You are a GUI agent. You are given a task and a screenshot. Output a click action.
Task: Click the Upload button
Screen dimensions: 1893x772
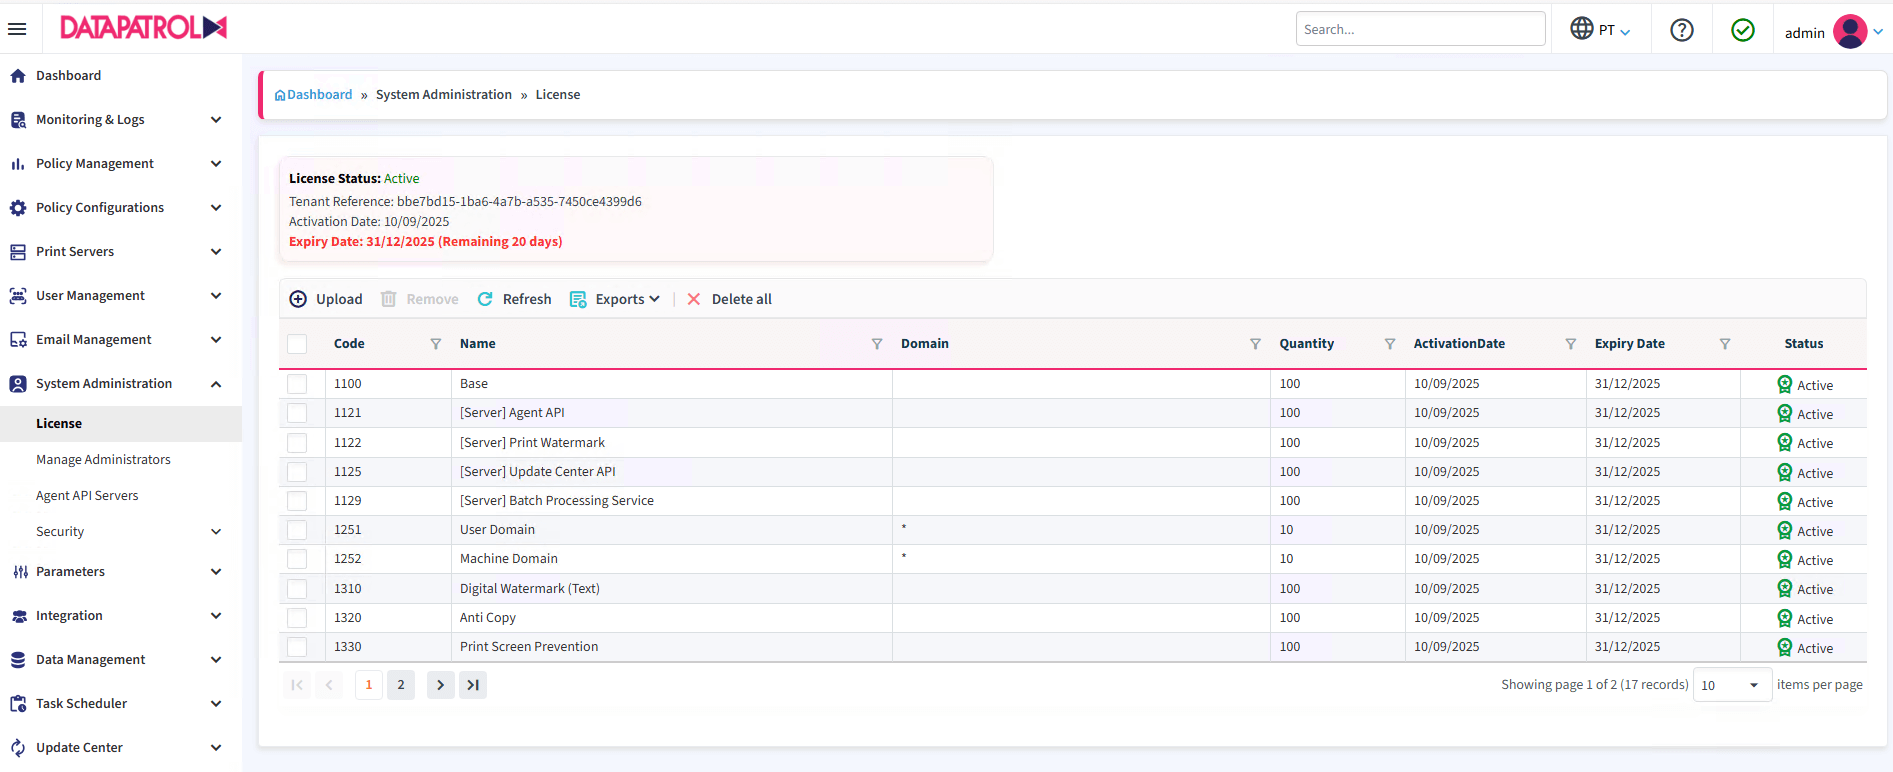click(x=326, y=299)
